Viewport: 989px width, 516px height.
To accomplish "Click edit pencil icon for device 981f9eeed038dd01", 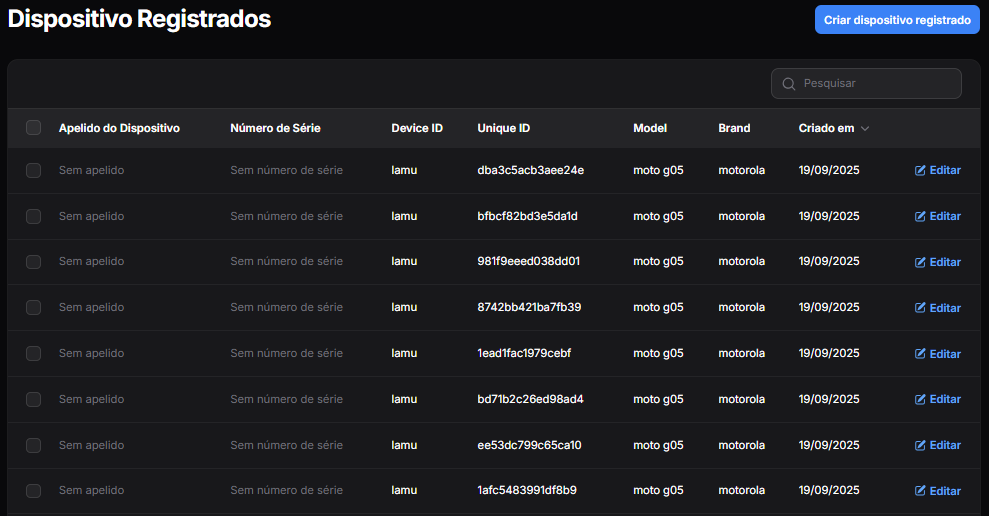I will [920, 263].
